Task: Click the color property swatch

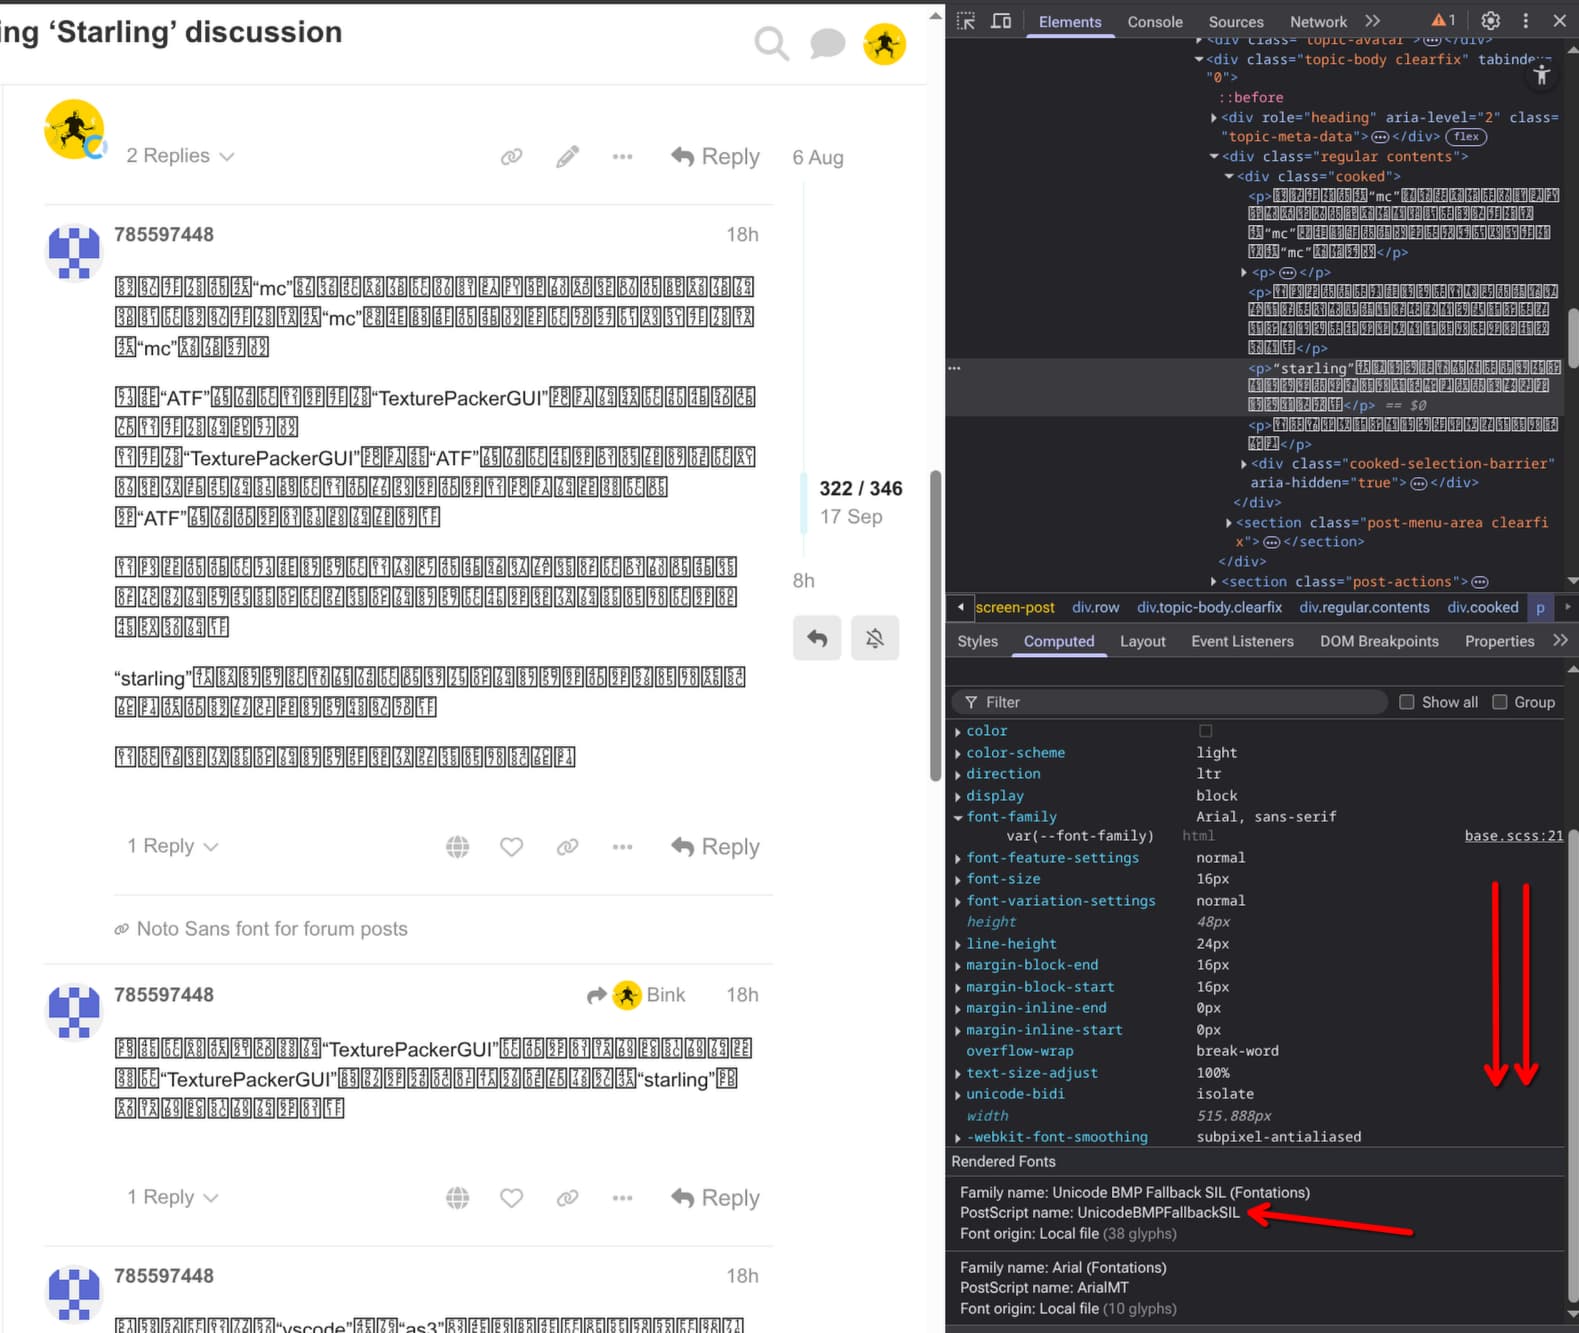Action: [x=1205, y=731]
